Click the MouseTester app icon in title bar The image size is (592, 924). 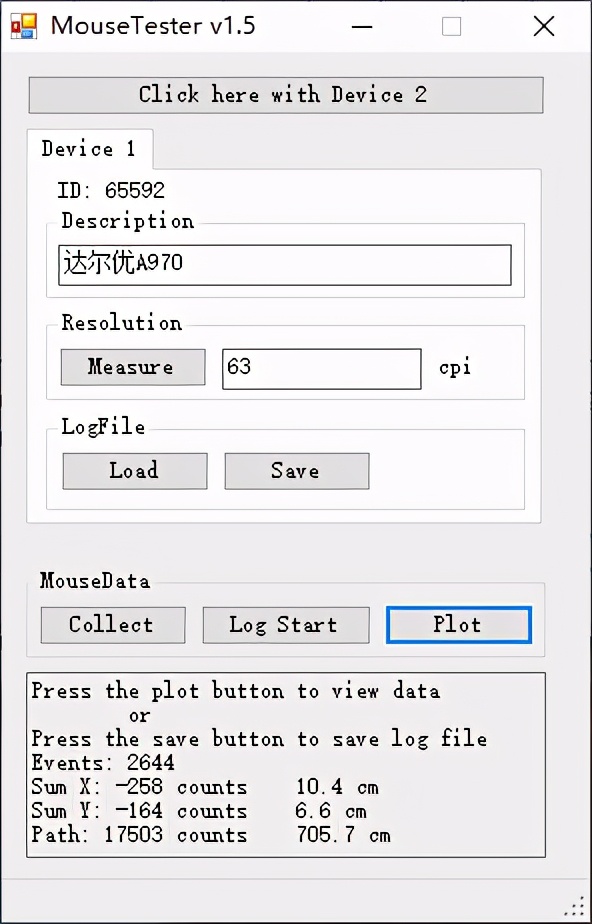point(24,26)
